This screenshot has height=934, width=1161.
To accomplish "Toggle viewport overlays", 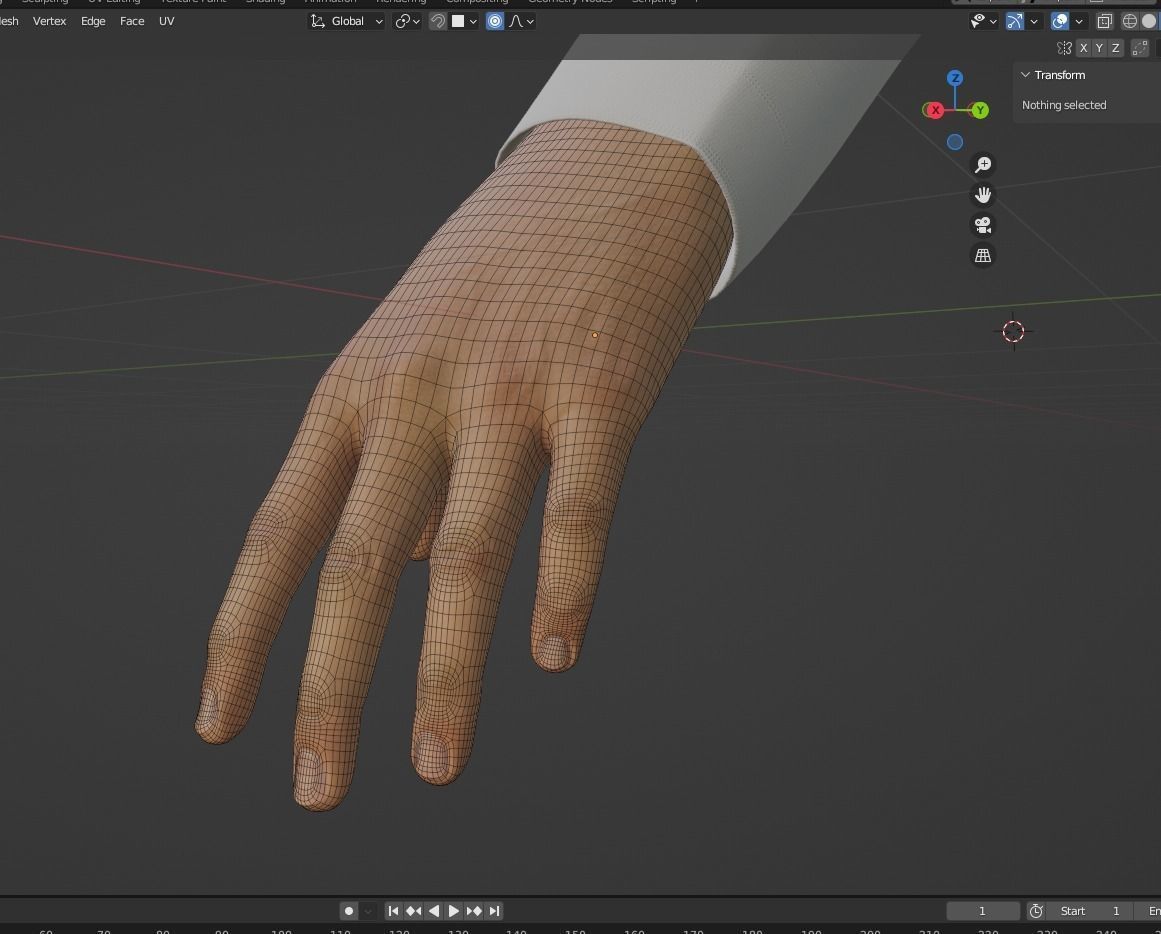I will 1060,21.
